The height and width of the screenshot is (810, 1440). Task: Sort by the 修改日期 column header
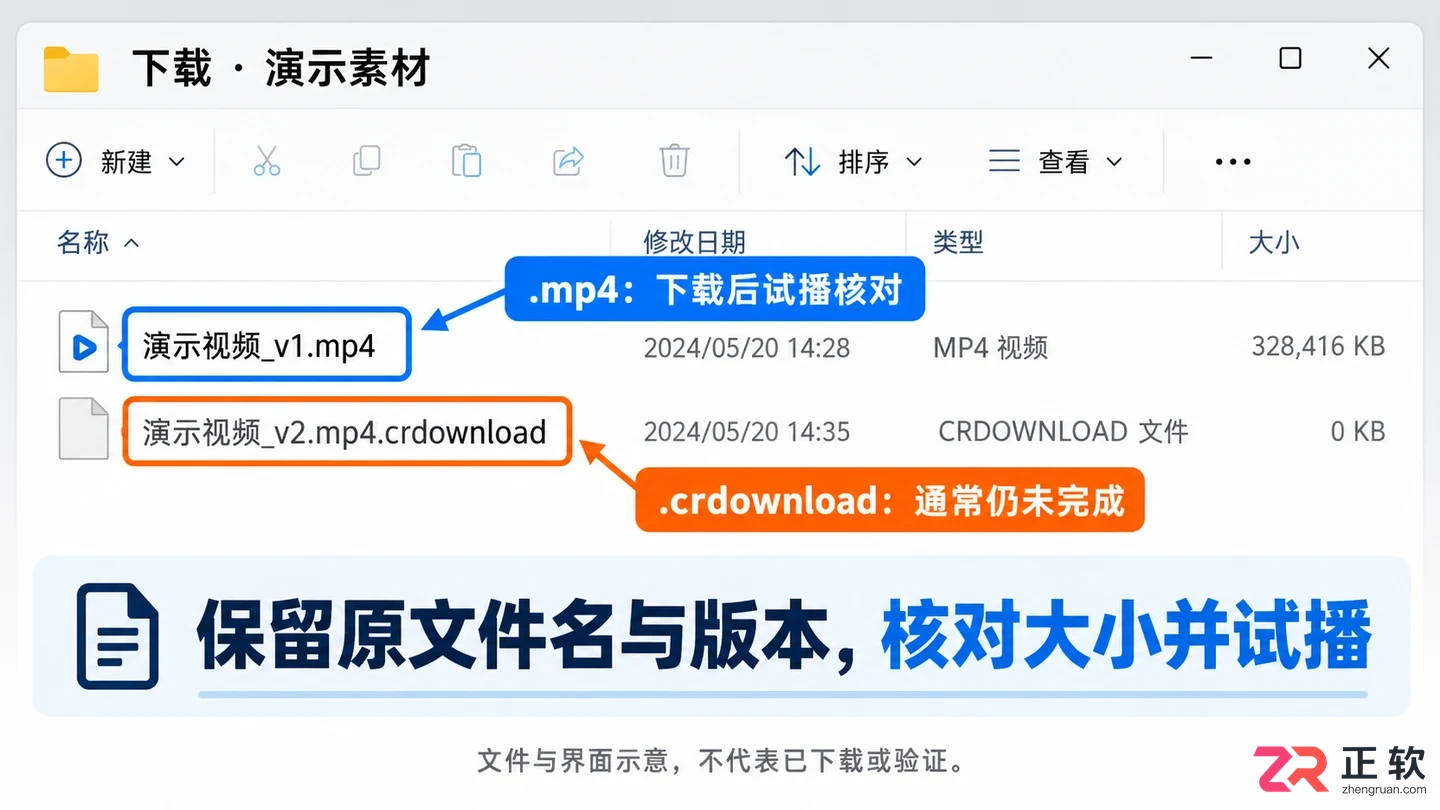pyautogui.click(x=694, y=242)
